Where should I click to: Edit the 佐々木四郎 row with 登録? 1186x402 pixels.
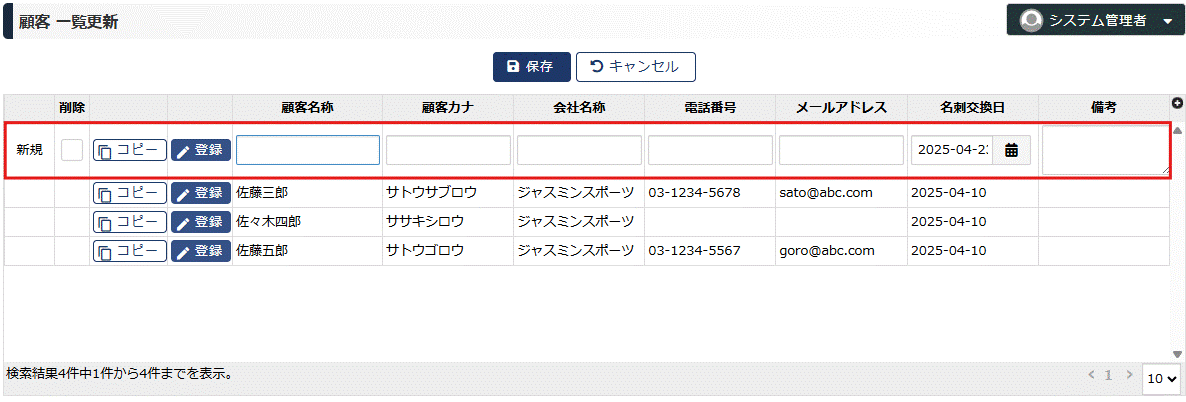[200, 221]
